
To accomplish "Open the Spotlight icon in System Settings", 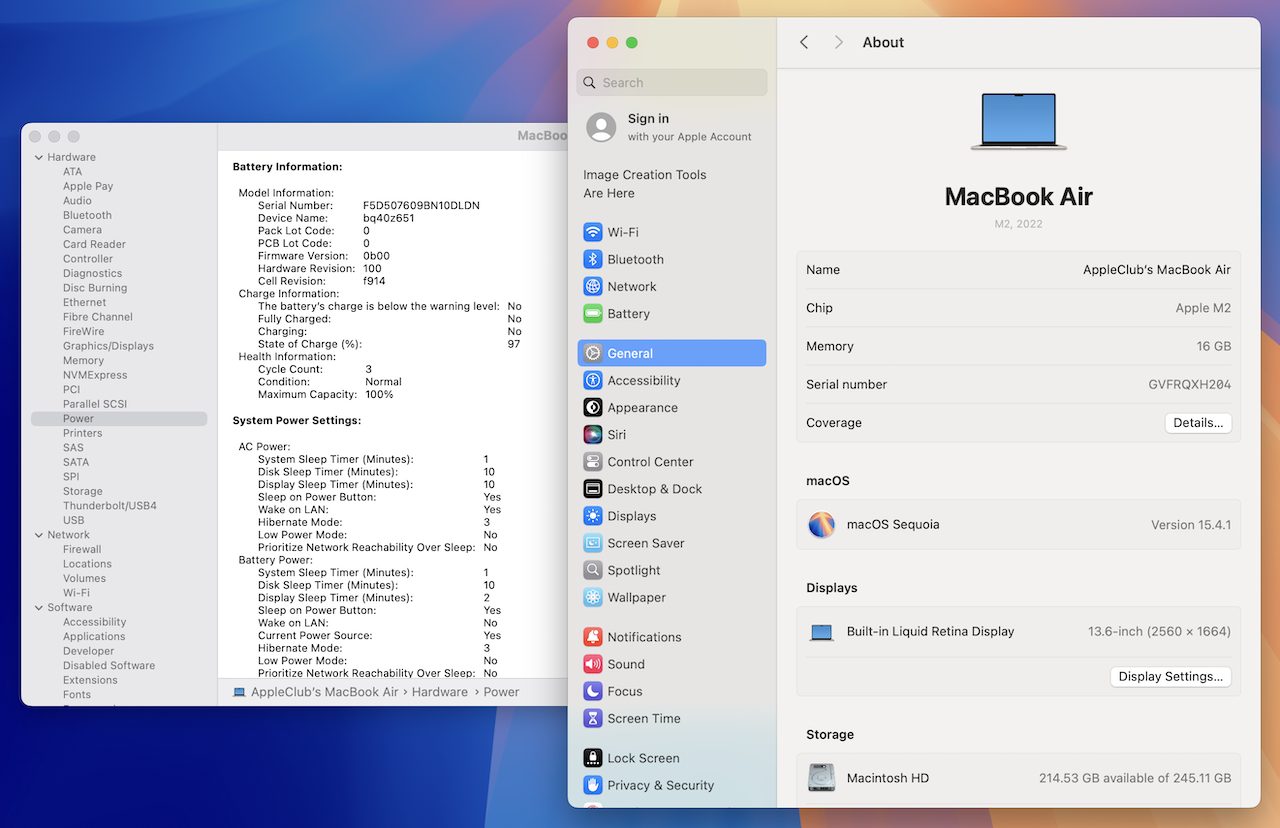I will (593, 570).
